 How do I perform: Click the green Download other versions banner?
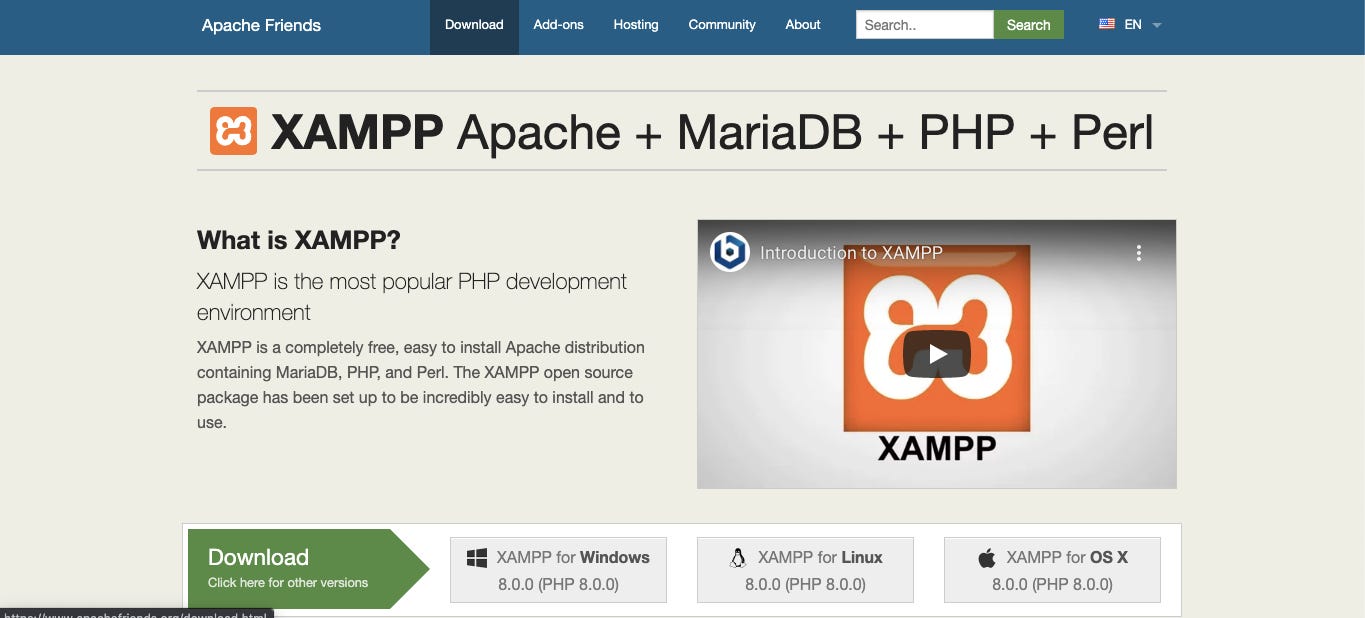[308, 569]
